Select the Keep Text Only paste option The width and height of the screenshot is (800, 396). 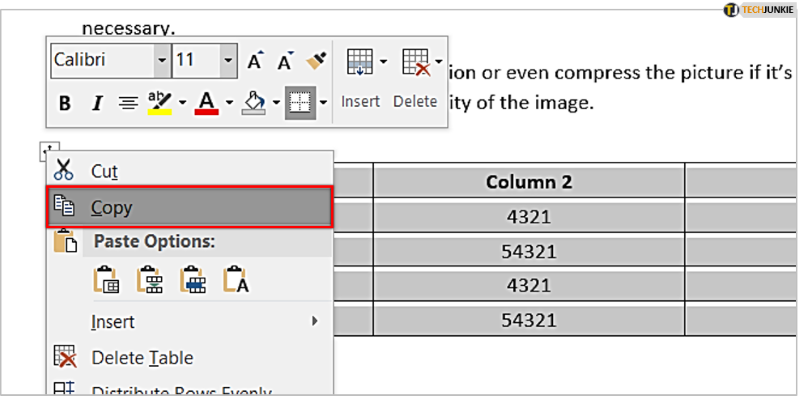click(236, 279)
